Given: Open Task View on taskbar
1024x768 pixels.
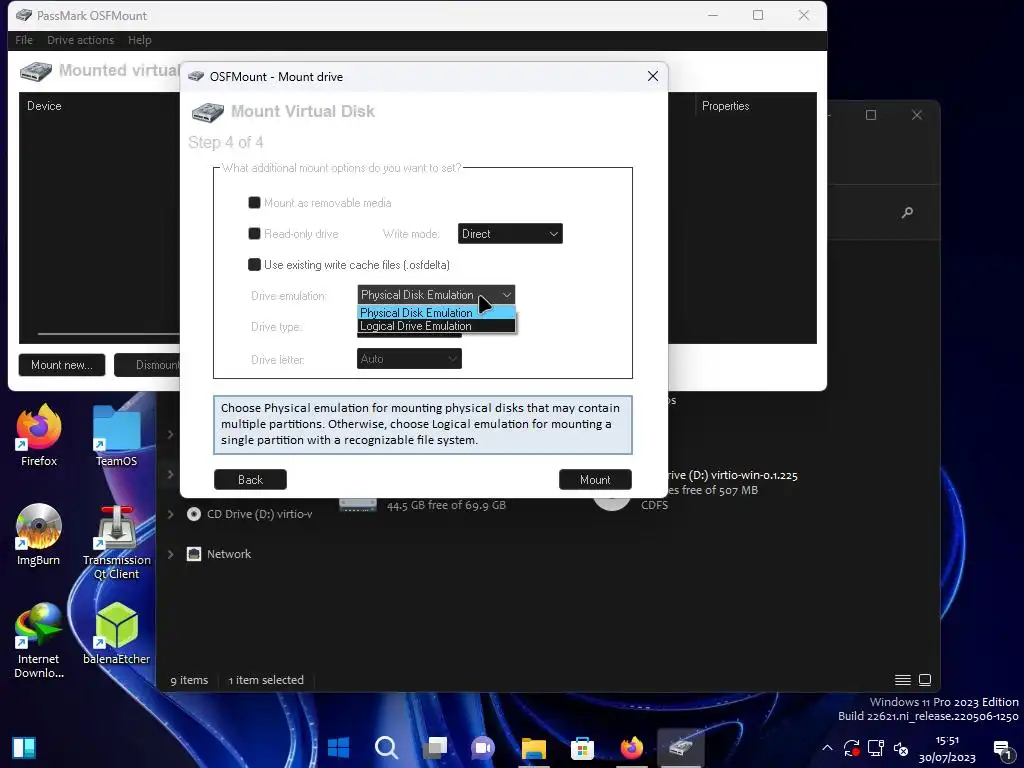Looking at the screenshot, I should [x=435, y=747].
